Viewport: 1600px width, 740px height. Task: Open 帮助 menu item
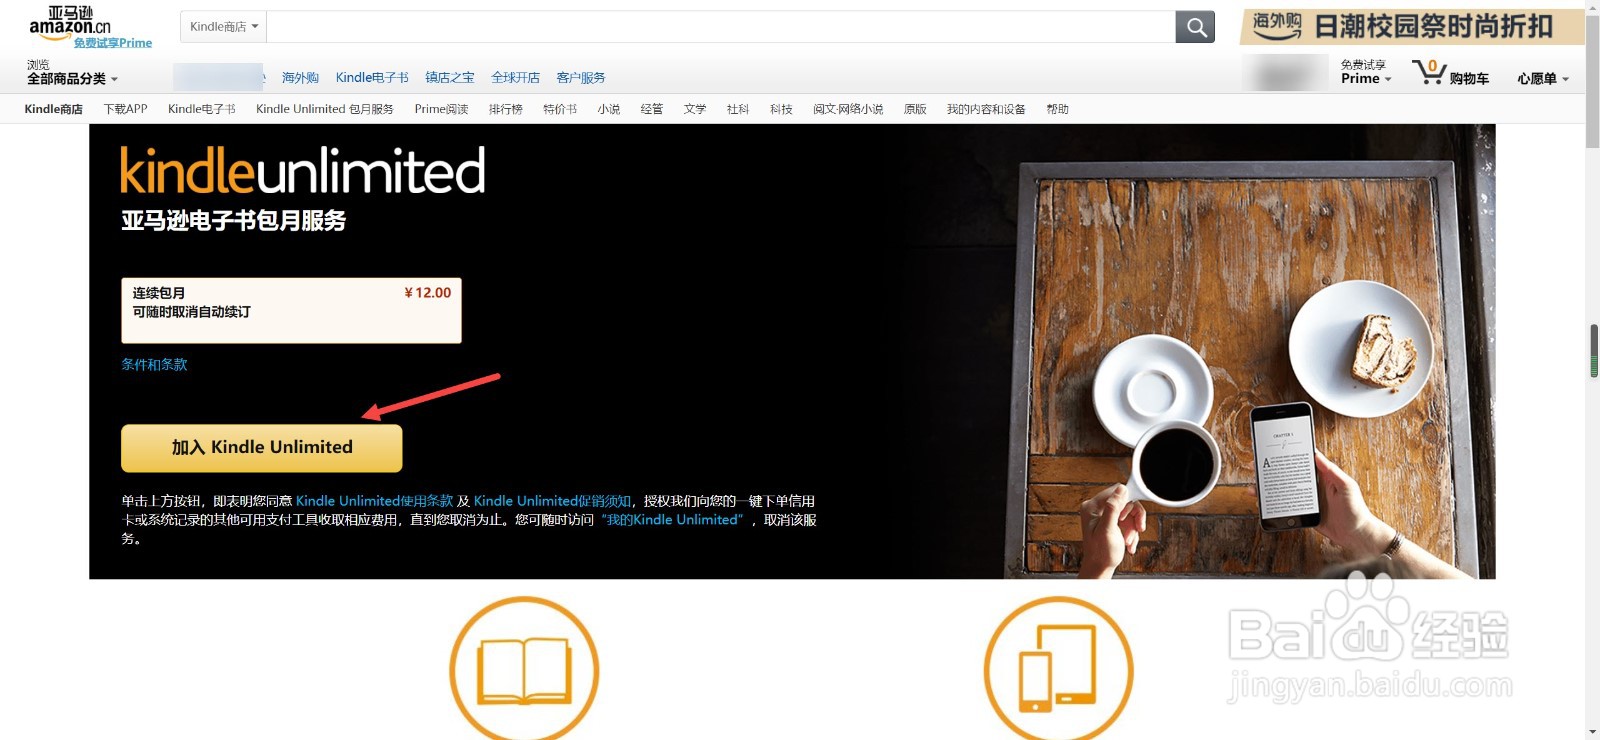(1057, 109)
